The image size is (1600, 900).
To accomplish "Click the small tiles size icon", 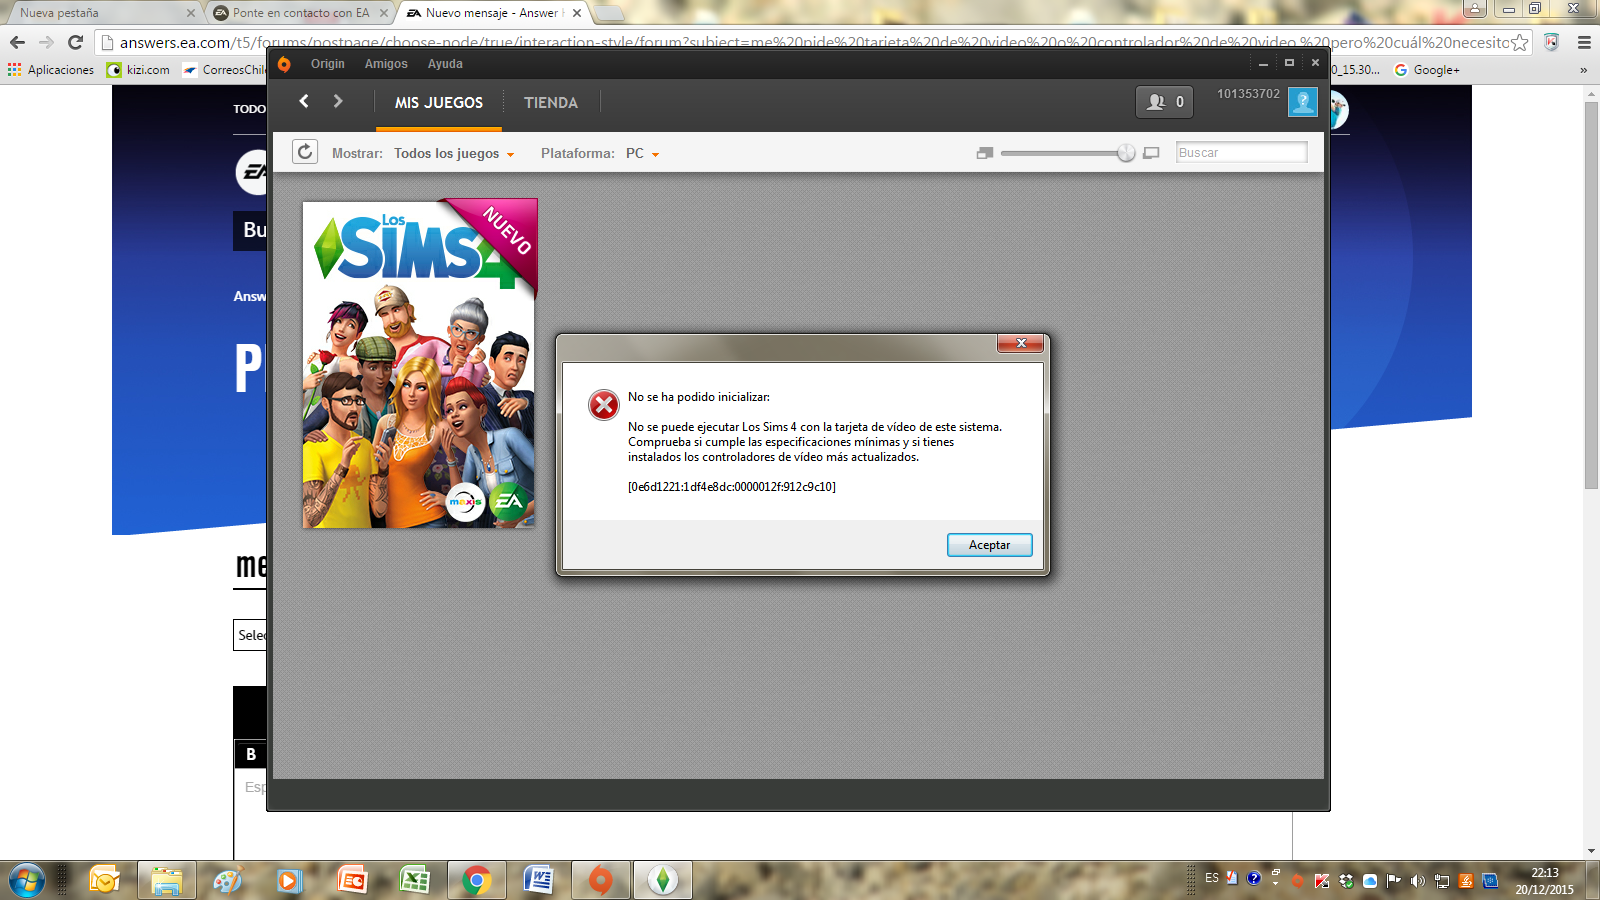I will (x=985, y=153).
